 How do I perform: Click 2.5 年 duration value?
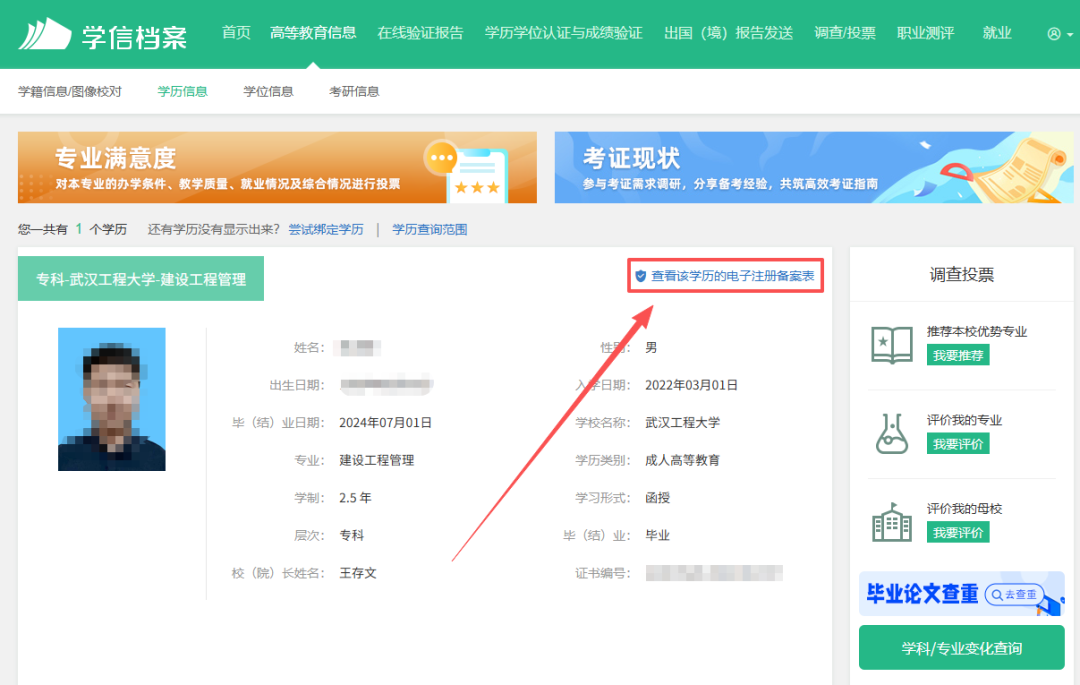tap(355, 498)
